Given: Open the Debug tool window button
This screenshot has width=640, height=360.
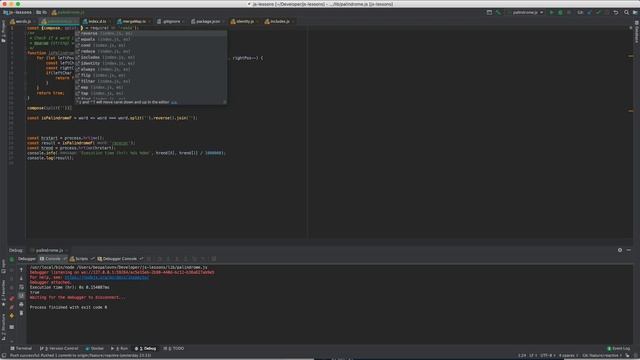Looking at the screenshot, I should pyautogui.click(x=146, y=349).
